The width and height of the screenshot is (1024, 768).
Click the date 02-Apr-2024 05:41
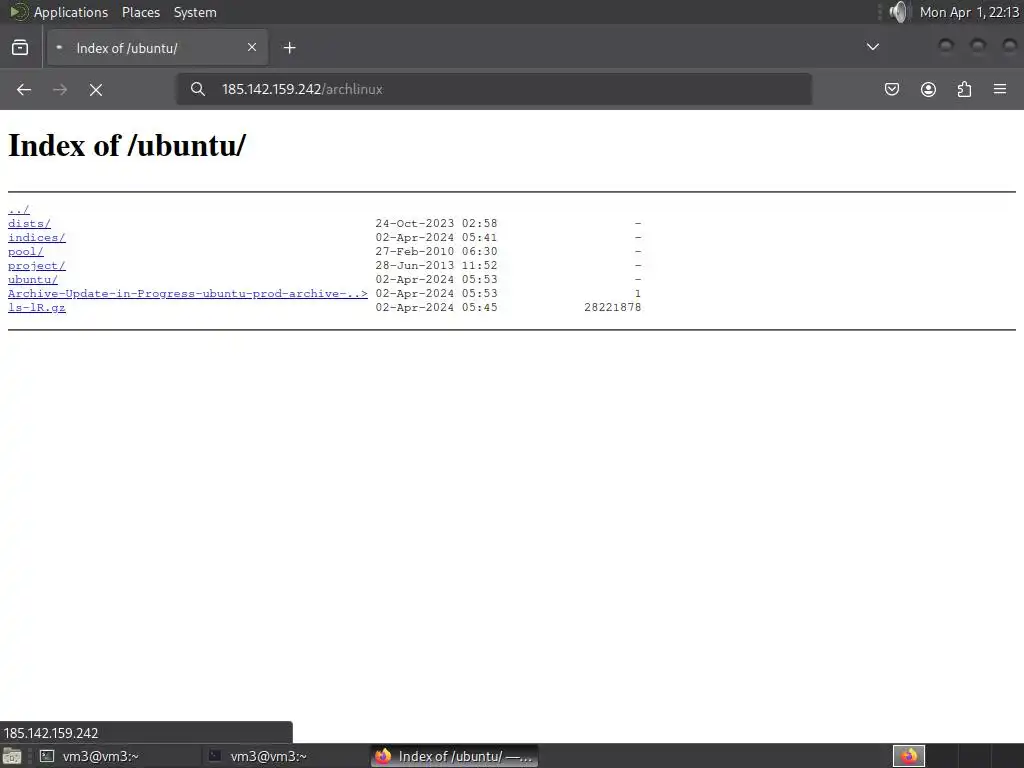coord(436,238)
